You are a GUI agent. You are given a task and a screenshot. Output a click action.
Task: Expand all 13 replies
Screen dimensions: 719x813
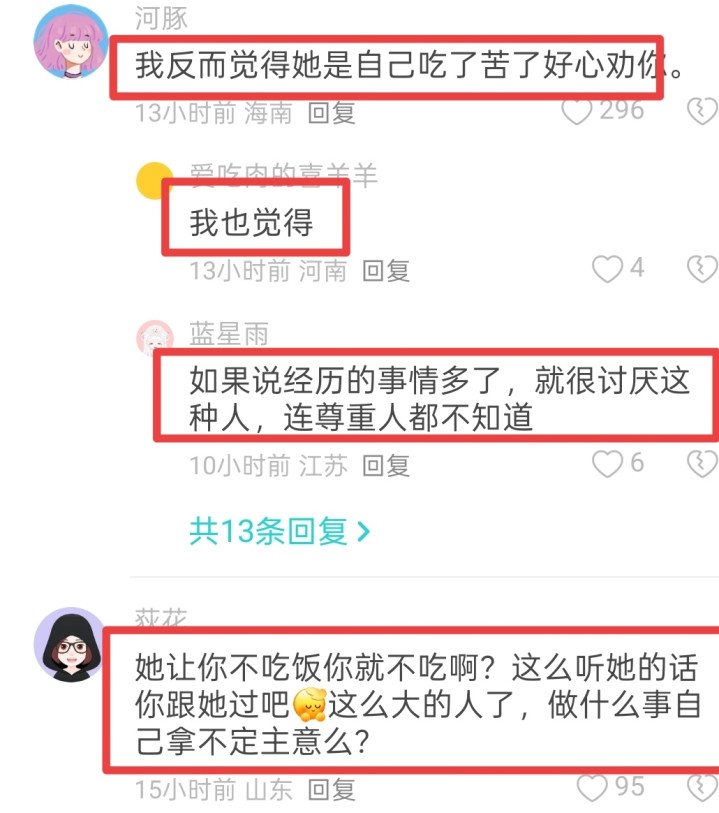click(279, 531)
